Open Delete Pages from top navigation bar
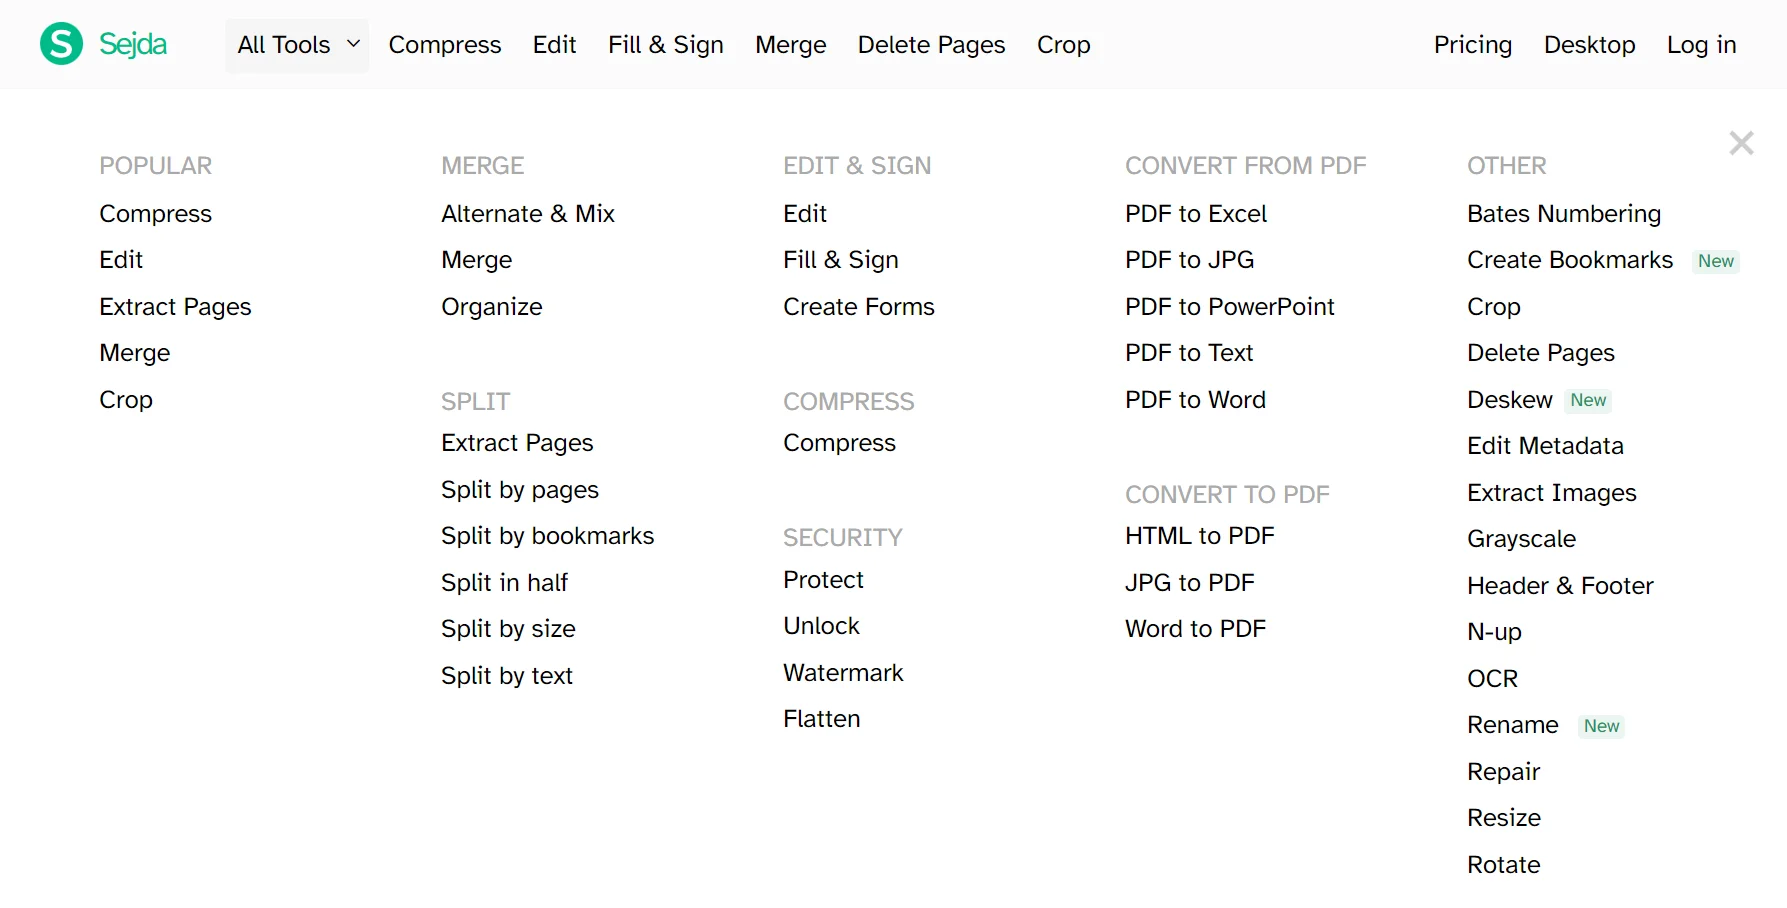Image resolution: width=1787 pixels, height=908 pixels. coord(931,45)
